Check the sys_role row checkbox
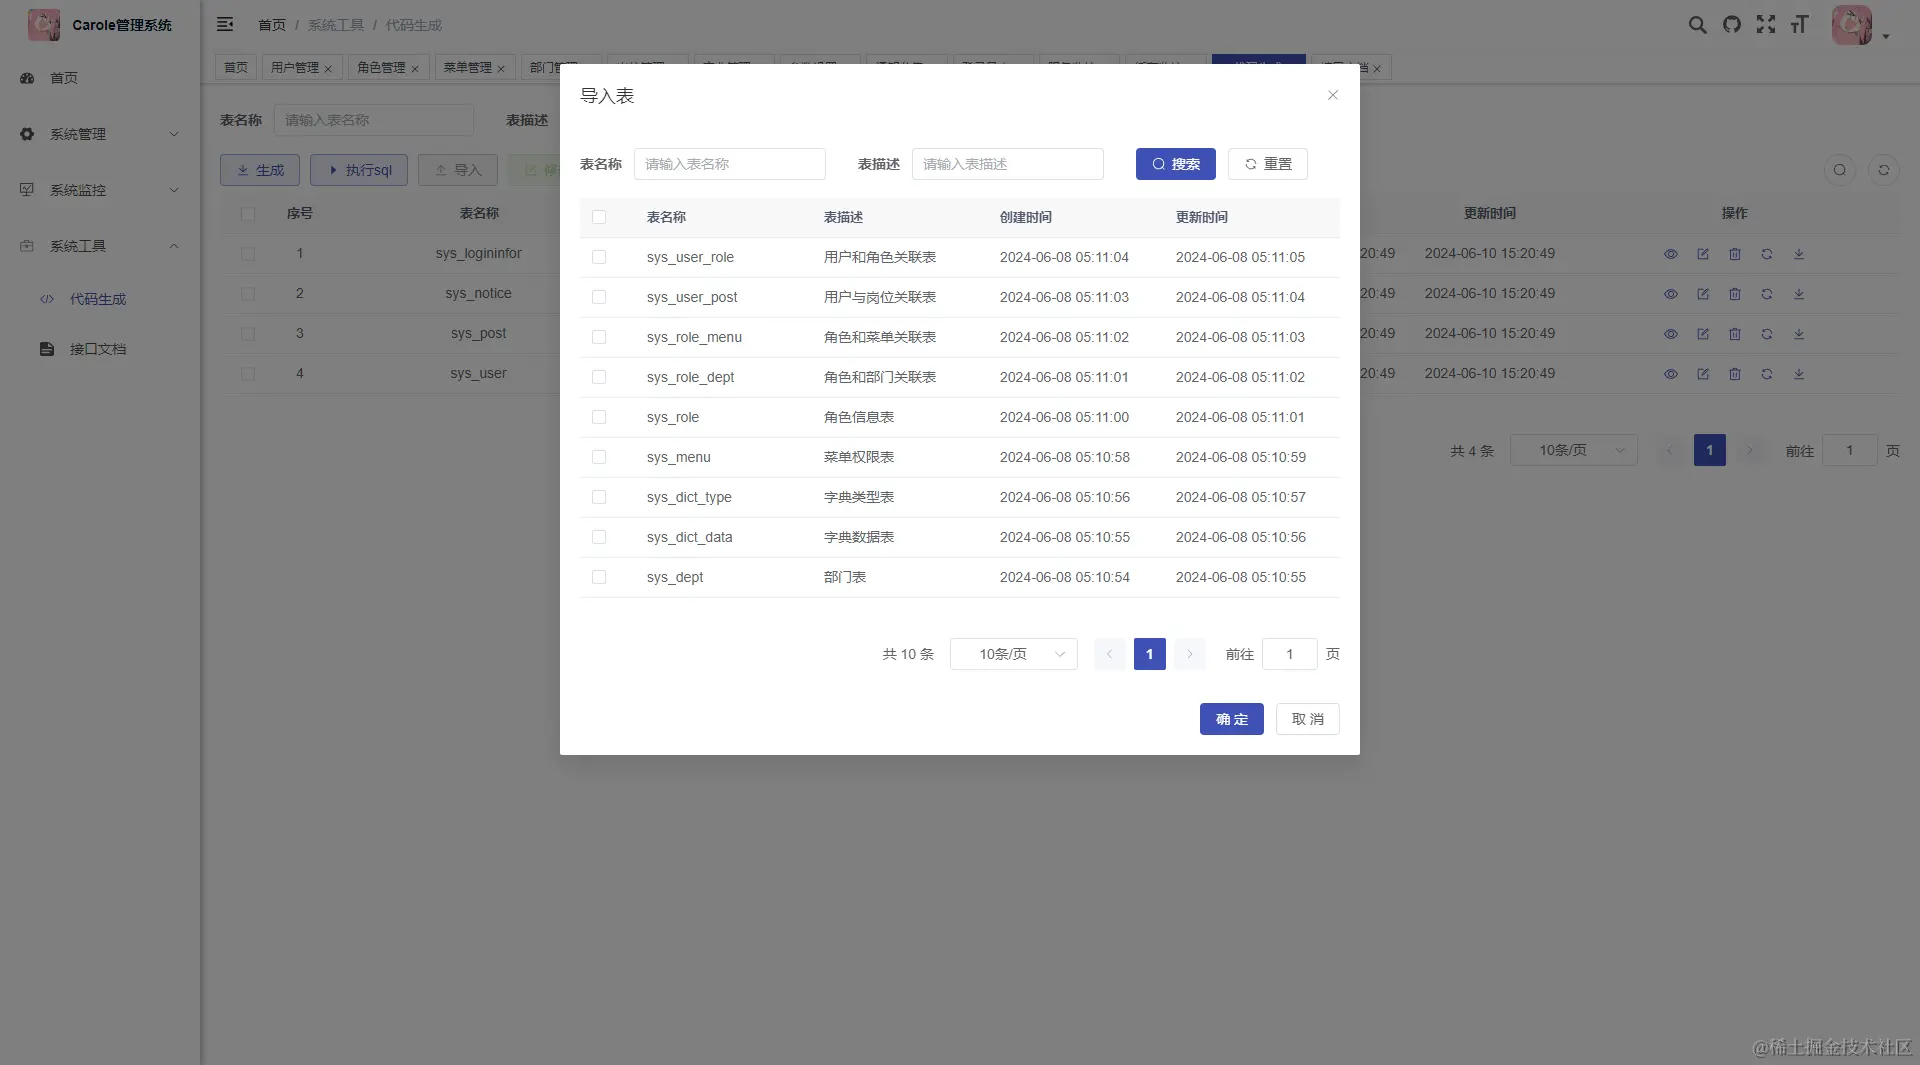 tap(599, 417)
